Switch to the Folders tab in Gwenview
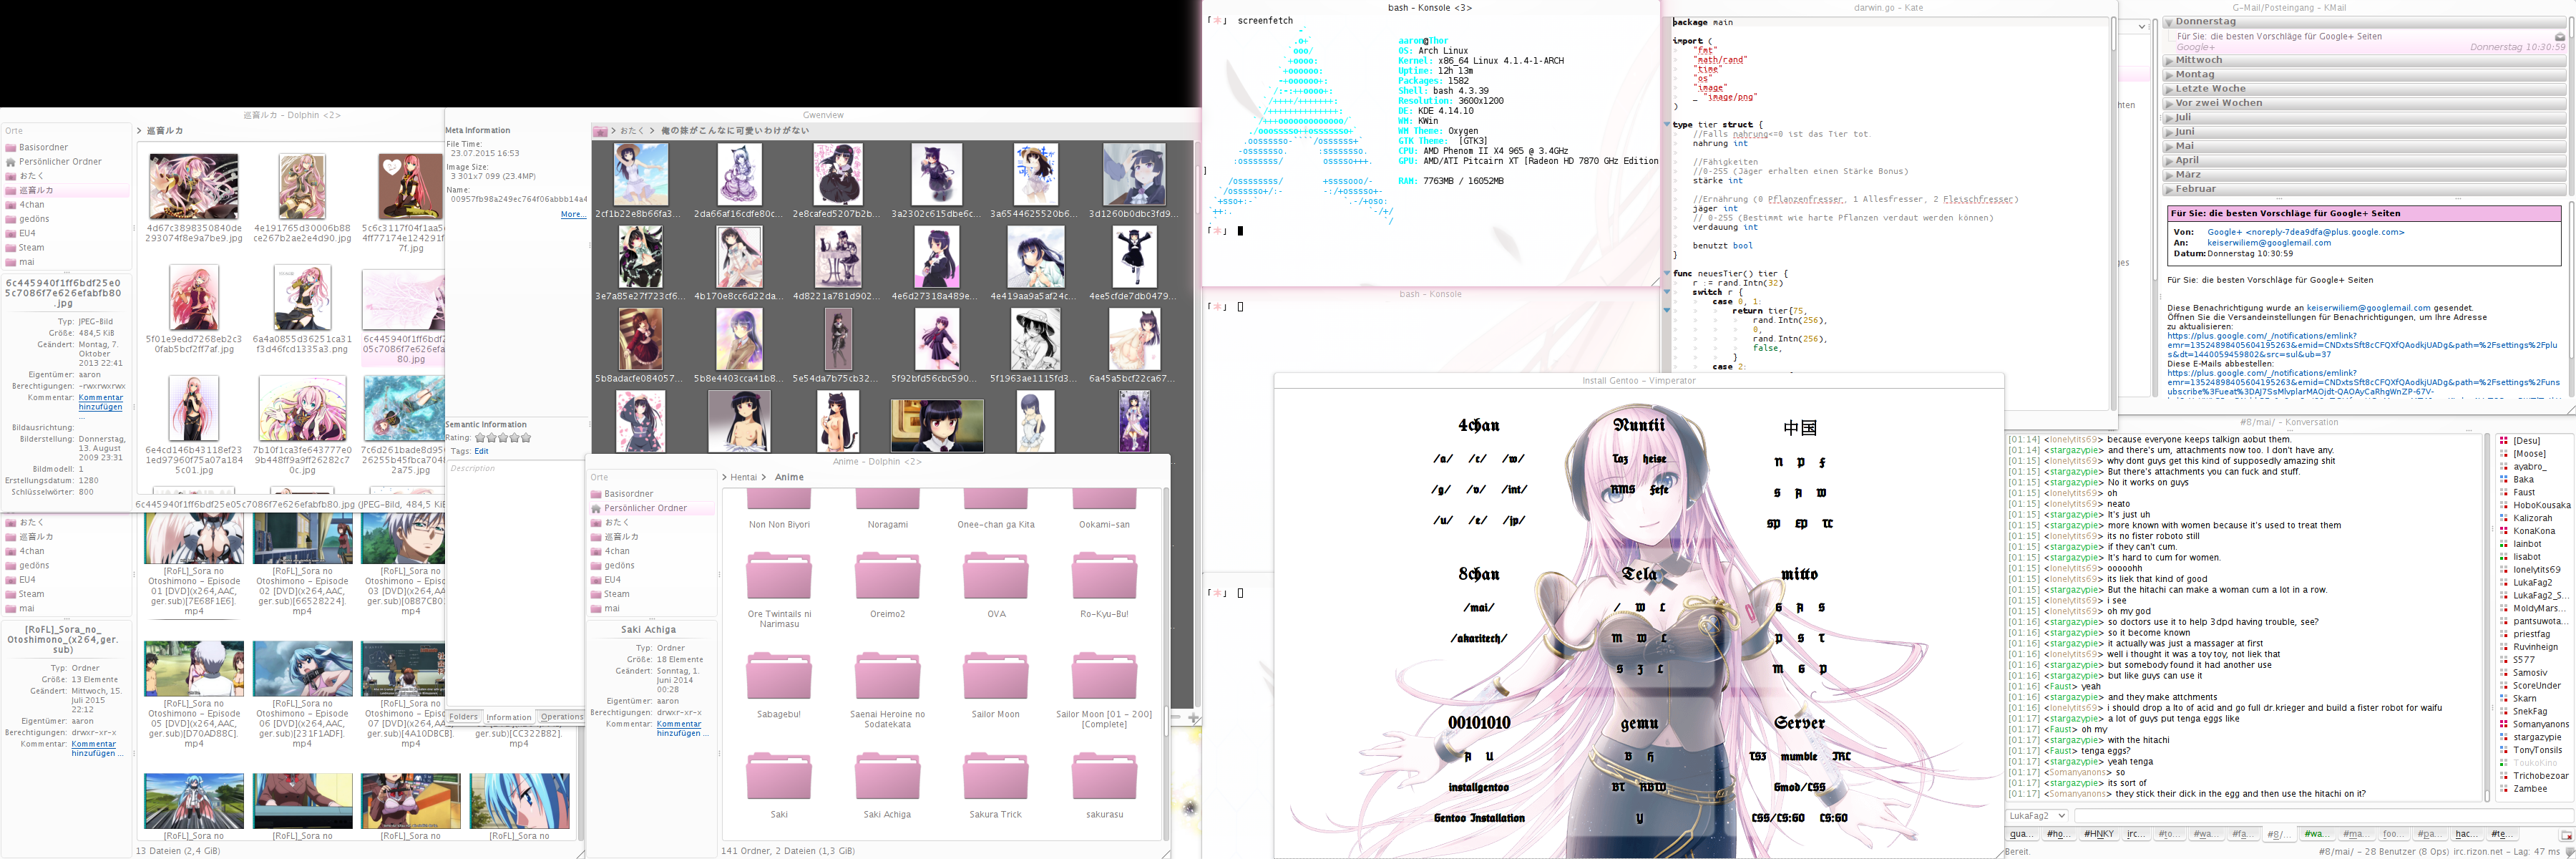 [x=463, y=717]
